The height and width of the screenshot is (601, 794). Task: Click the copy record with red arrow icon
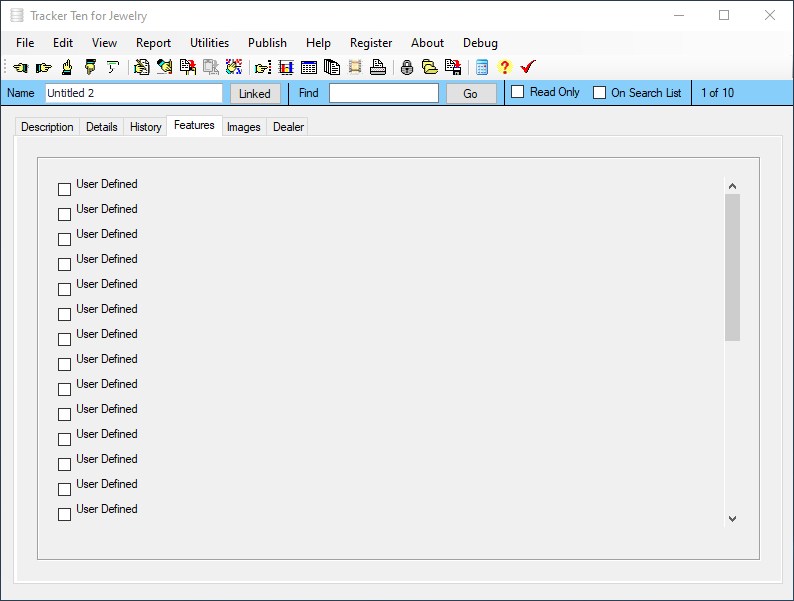188,67
